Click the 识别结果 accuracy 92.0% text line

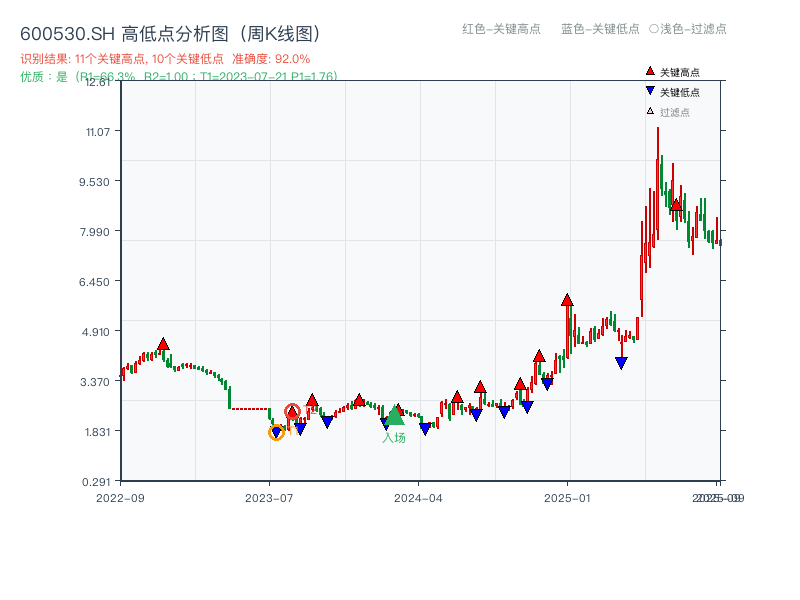[x=165, y=59]
